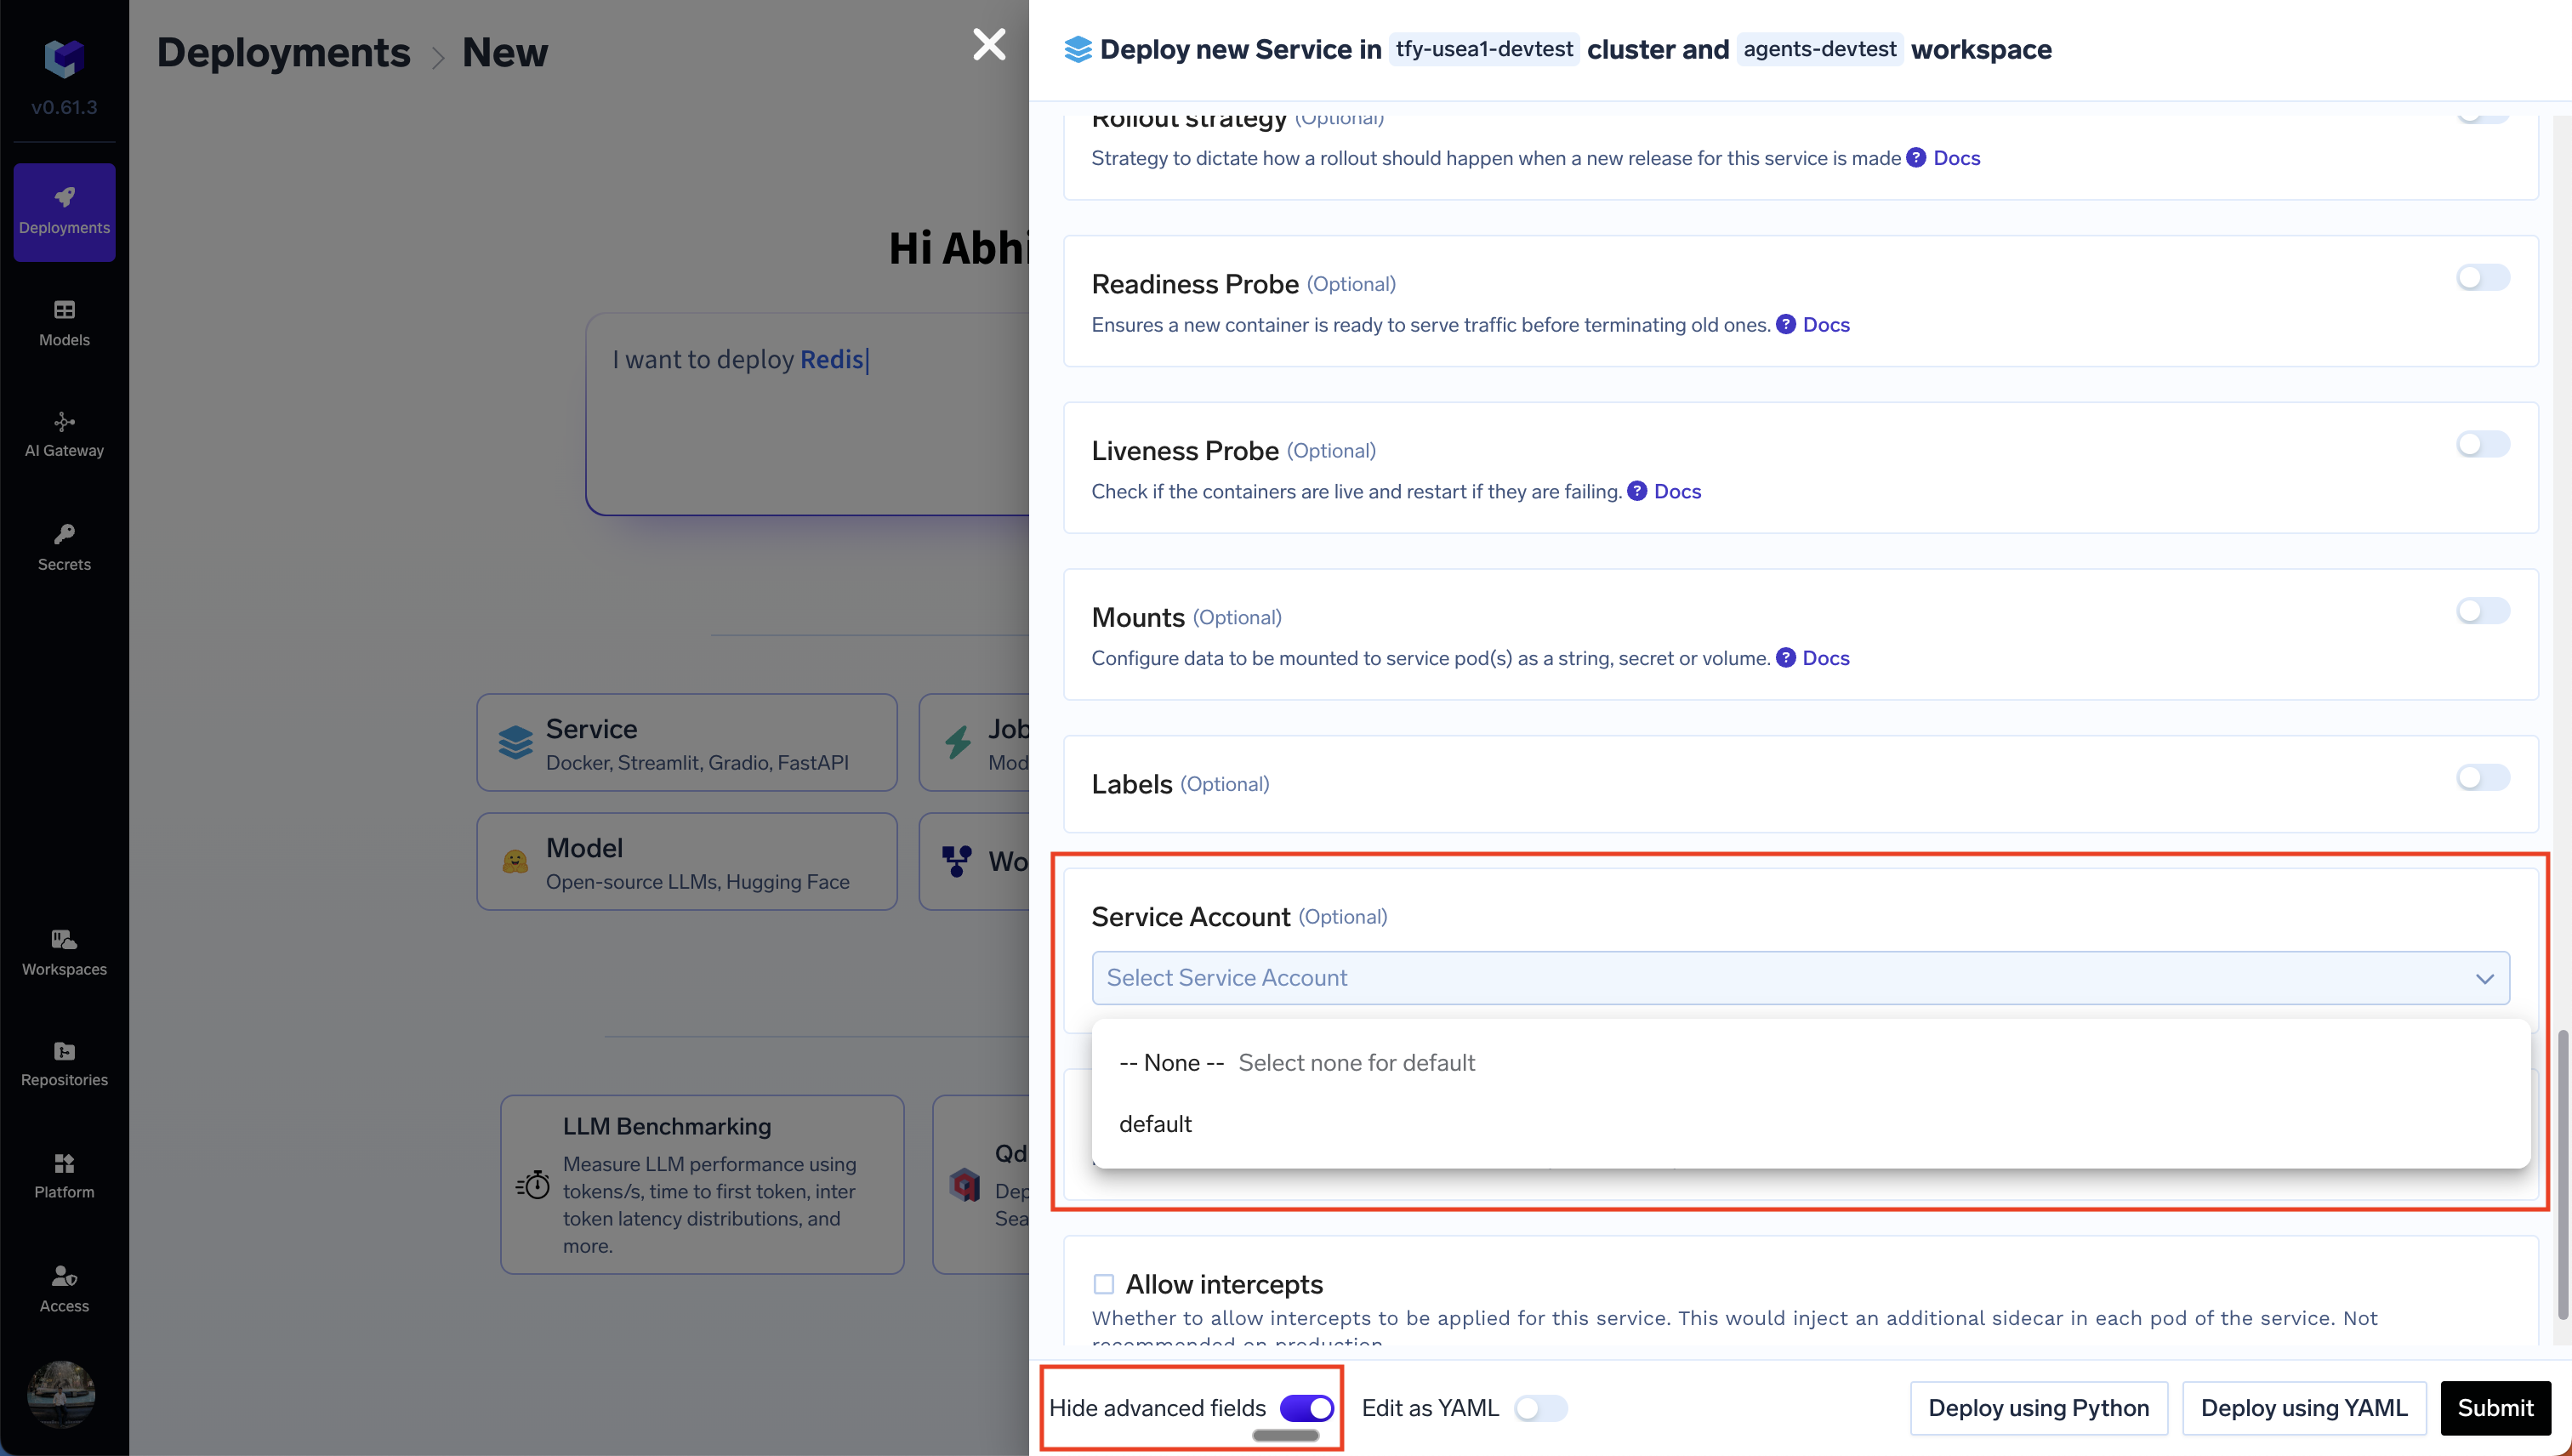Click the tfy-usea1-devtest cluster tag
This screenshot has width=2572, height=1456.
[1484, 49]
